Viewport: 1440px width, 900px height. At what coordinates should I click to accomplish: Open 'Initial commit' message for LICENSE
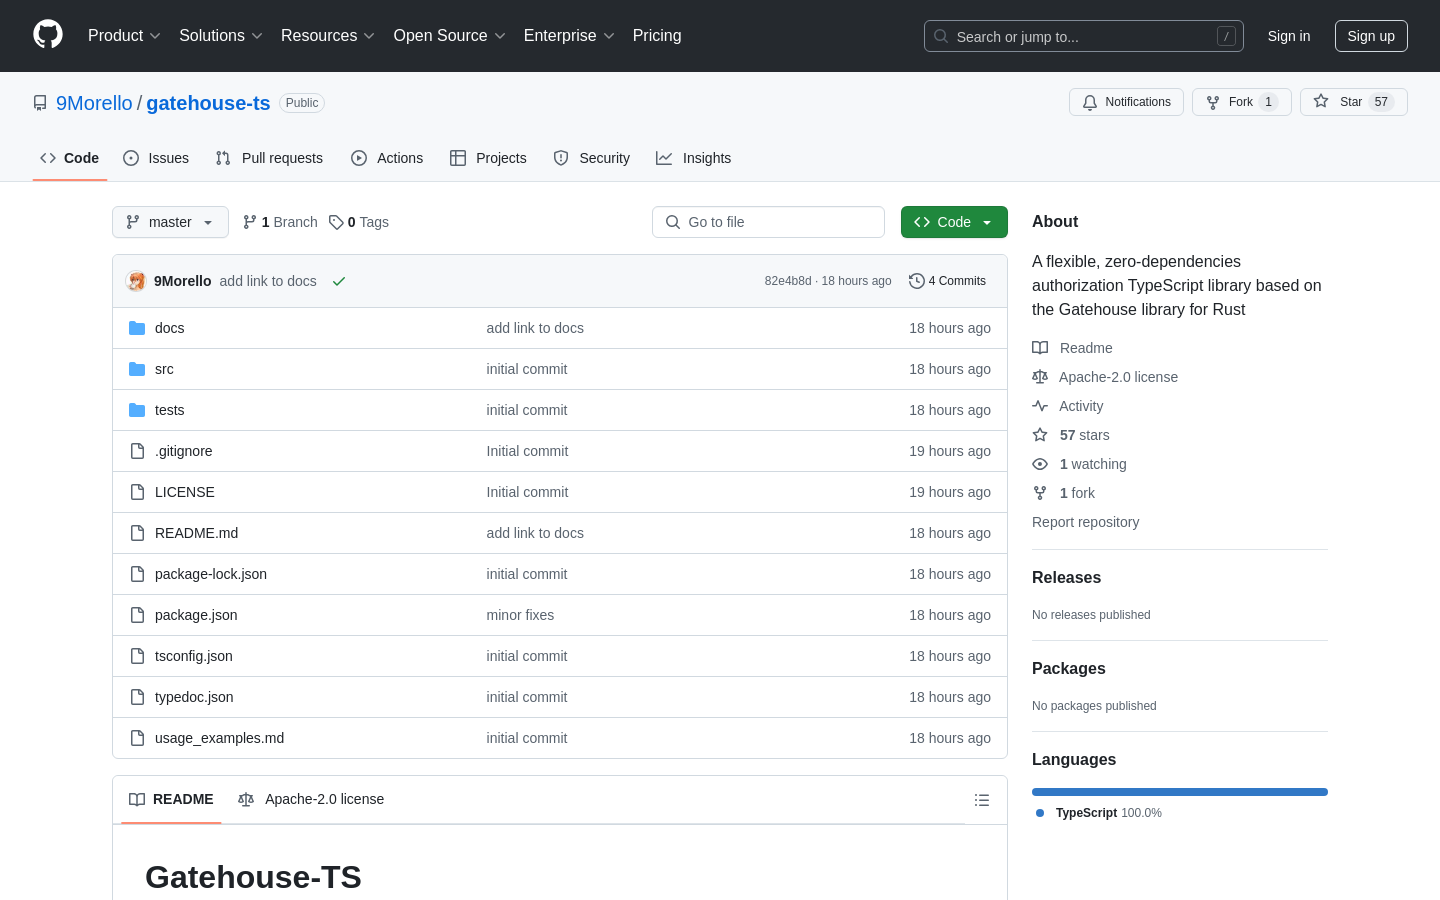527,492
